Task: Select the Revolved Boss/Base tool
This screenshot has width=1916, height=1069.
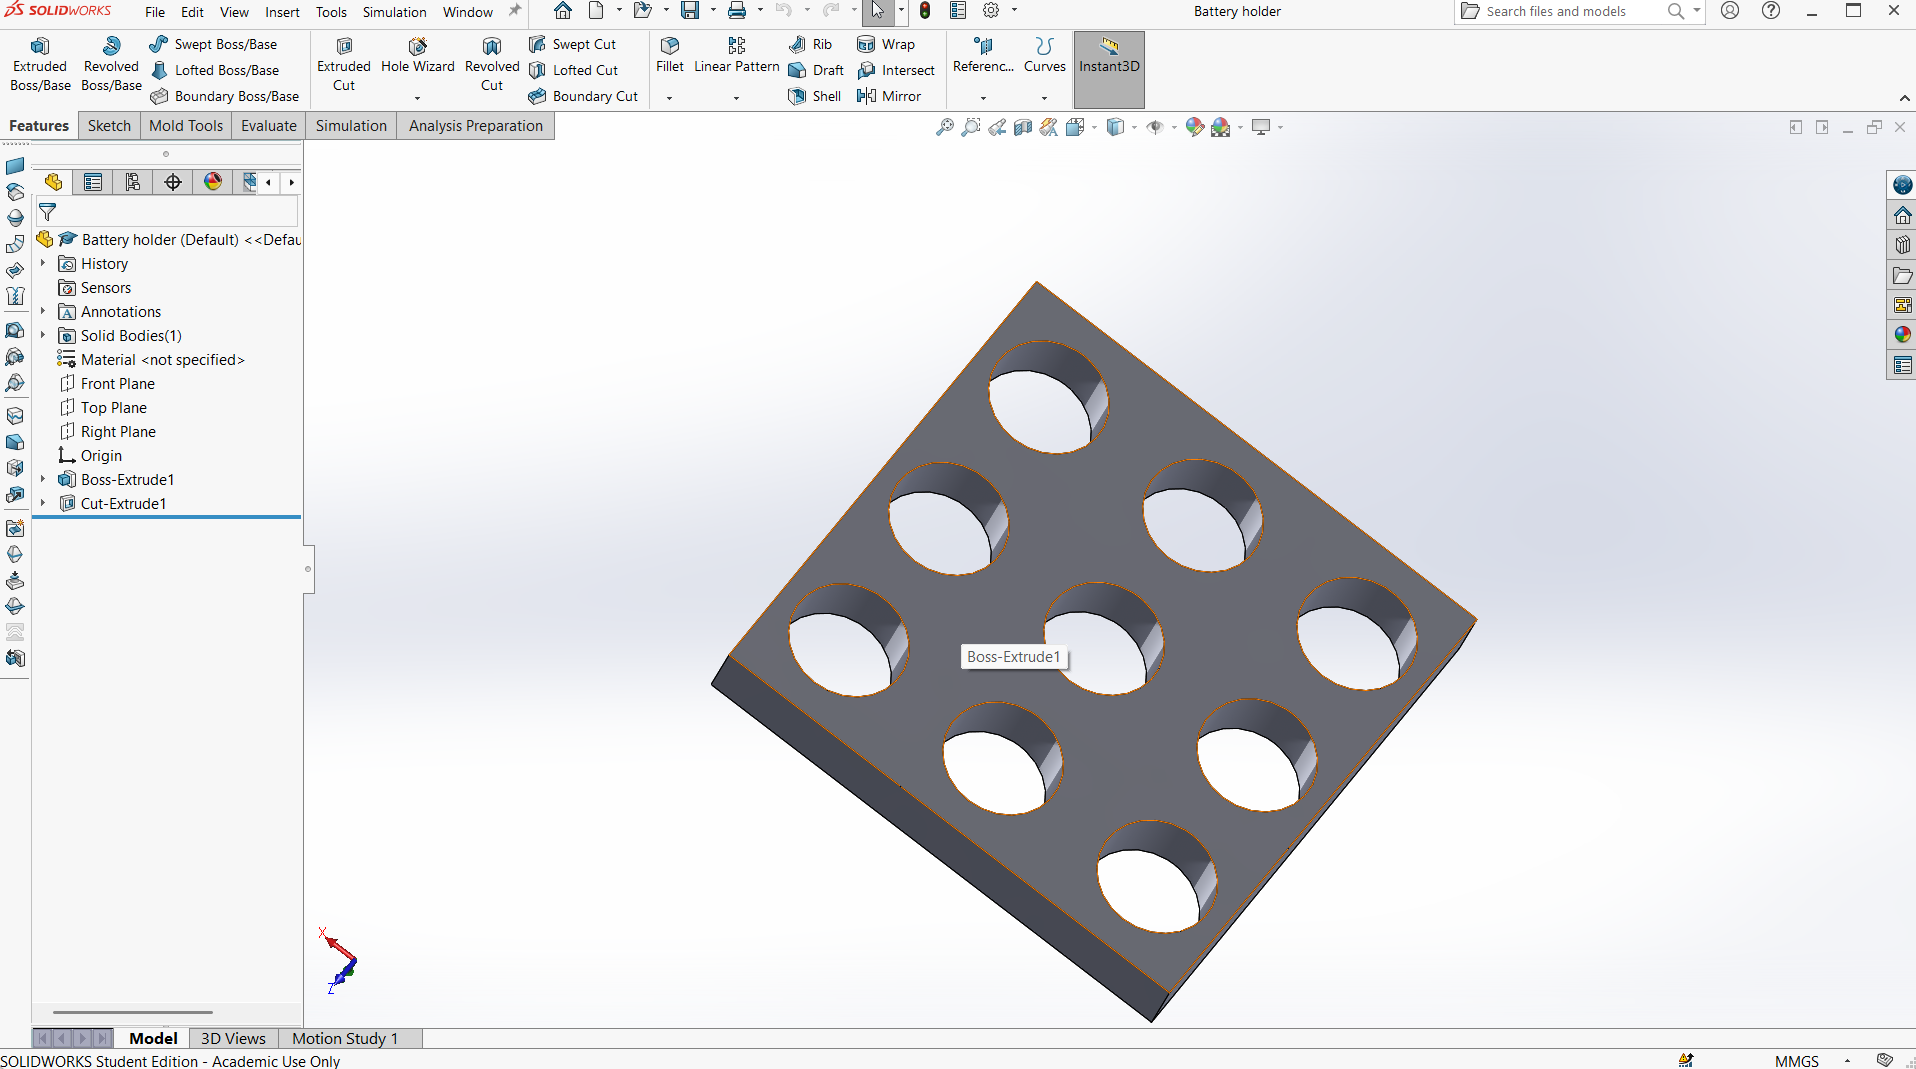Action: (x=111, y=65)
